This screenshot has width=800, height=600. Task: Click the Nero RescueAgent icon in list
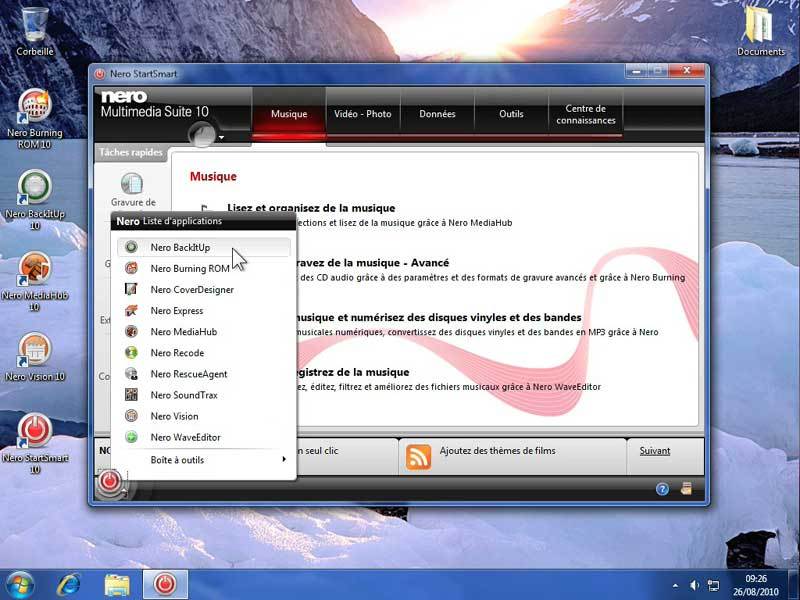tap(131, 373)
